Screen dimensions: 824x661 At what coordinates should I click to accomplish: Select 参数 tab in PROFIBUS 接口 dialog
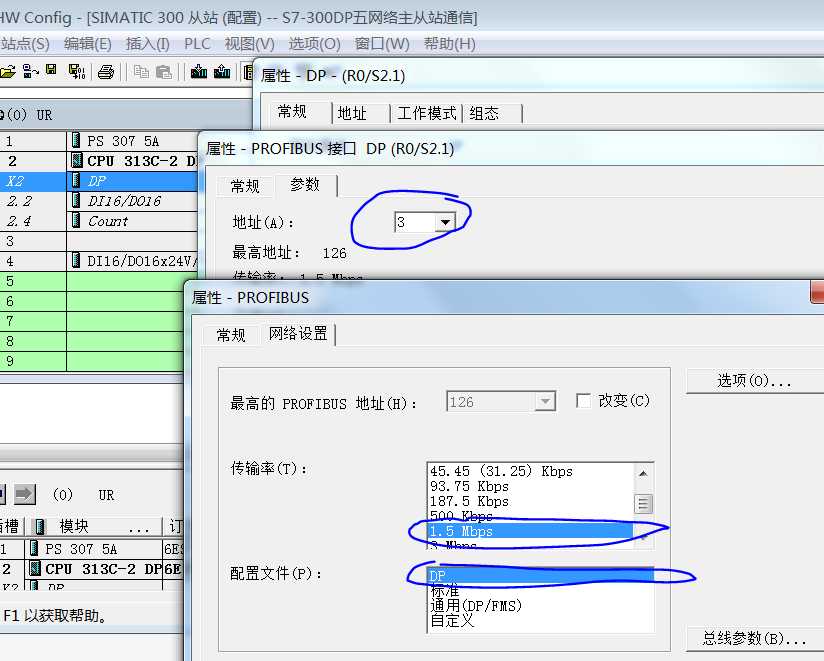point(305,184)
